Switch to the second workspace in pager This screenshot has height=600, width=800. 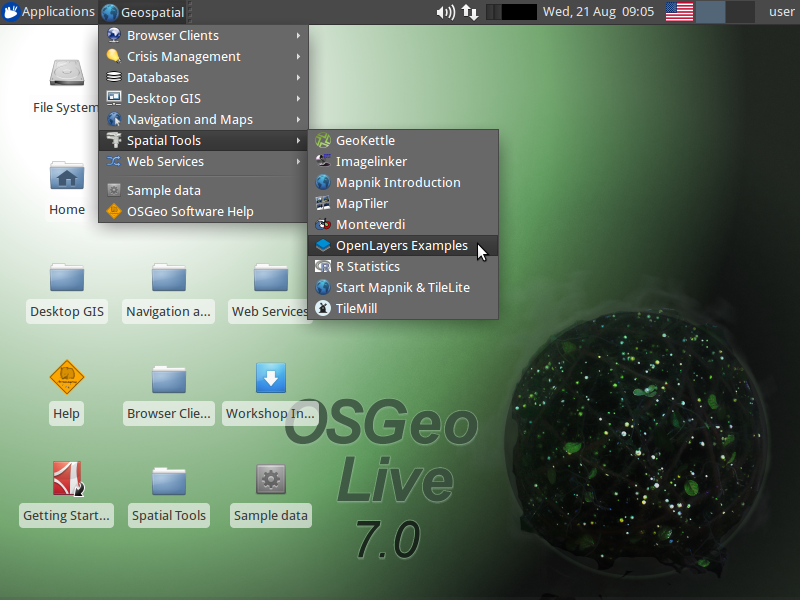point(740,12)
